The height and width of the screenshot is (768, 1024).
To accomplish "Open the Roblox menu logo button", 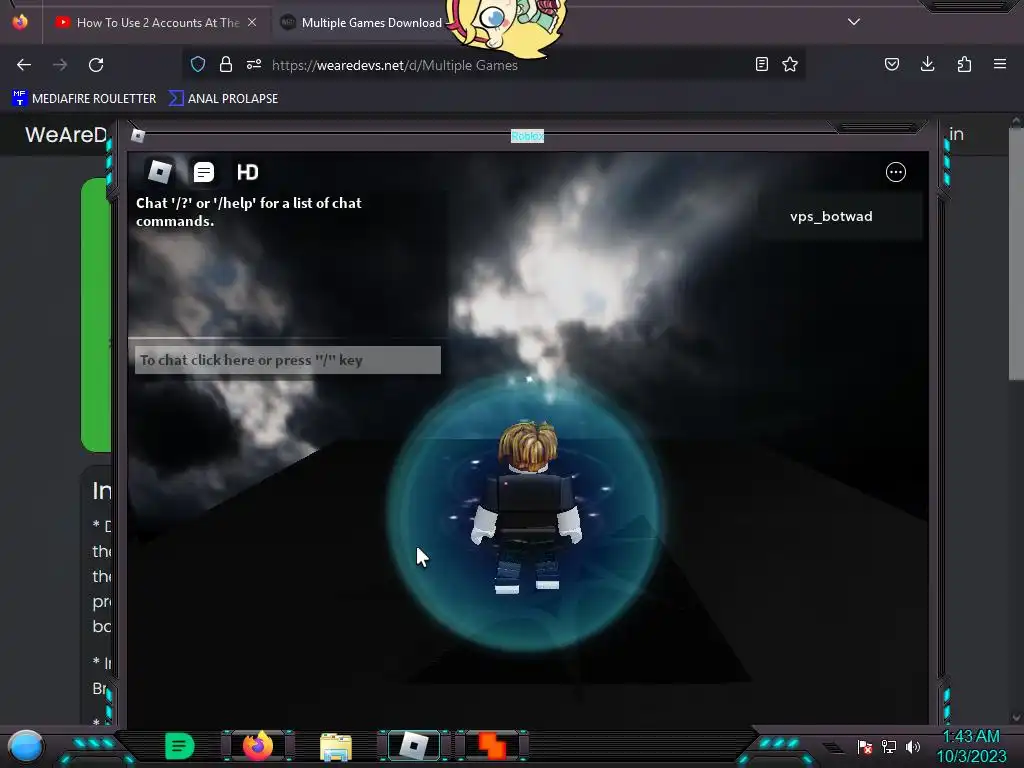I will click(159, 172).
